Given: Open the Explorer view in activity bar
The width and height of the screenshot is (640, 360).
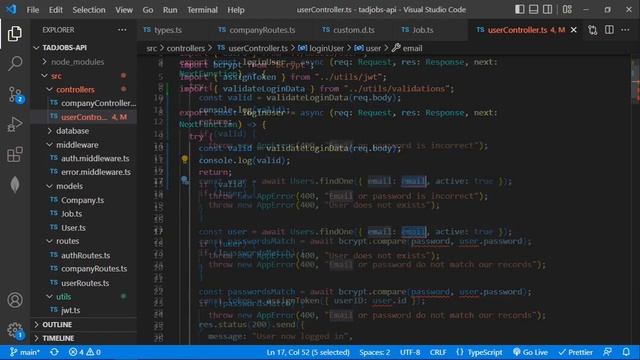Looking at the screenshot, I should (15, 33).
